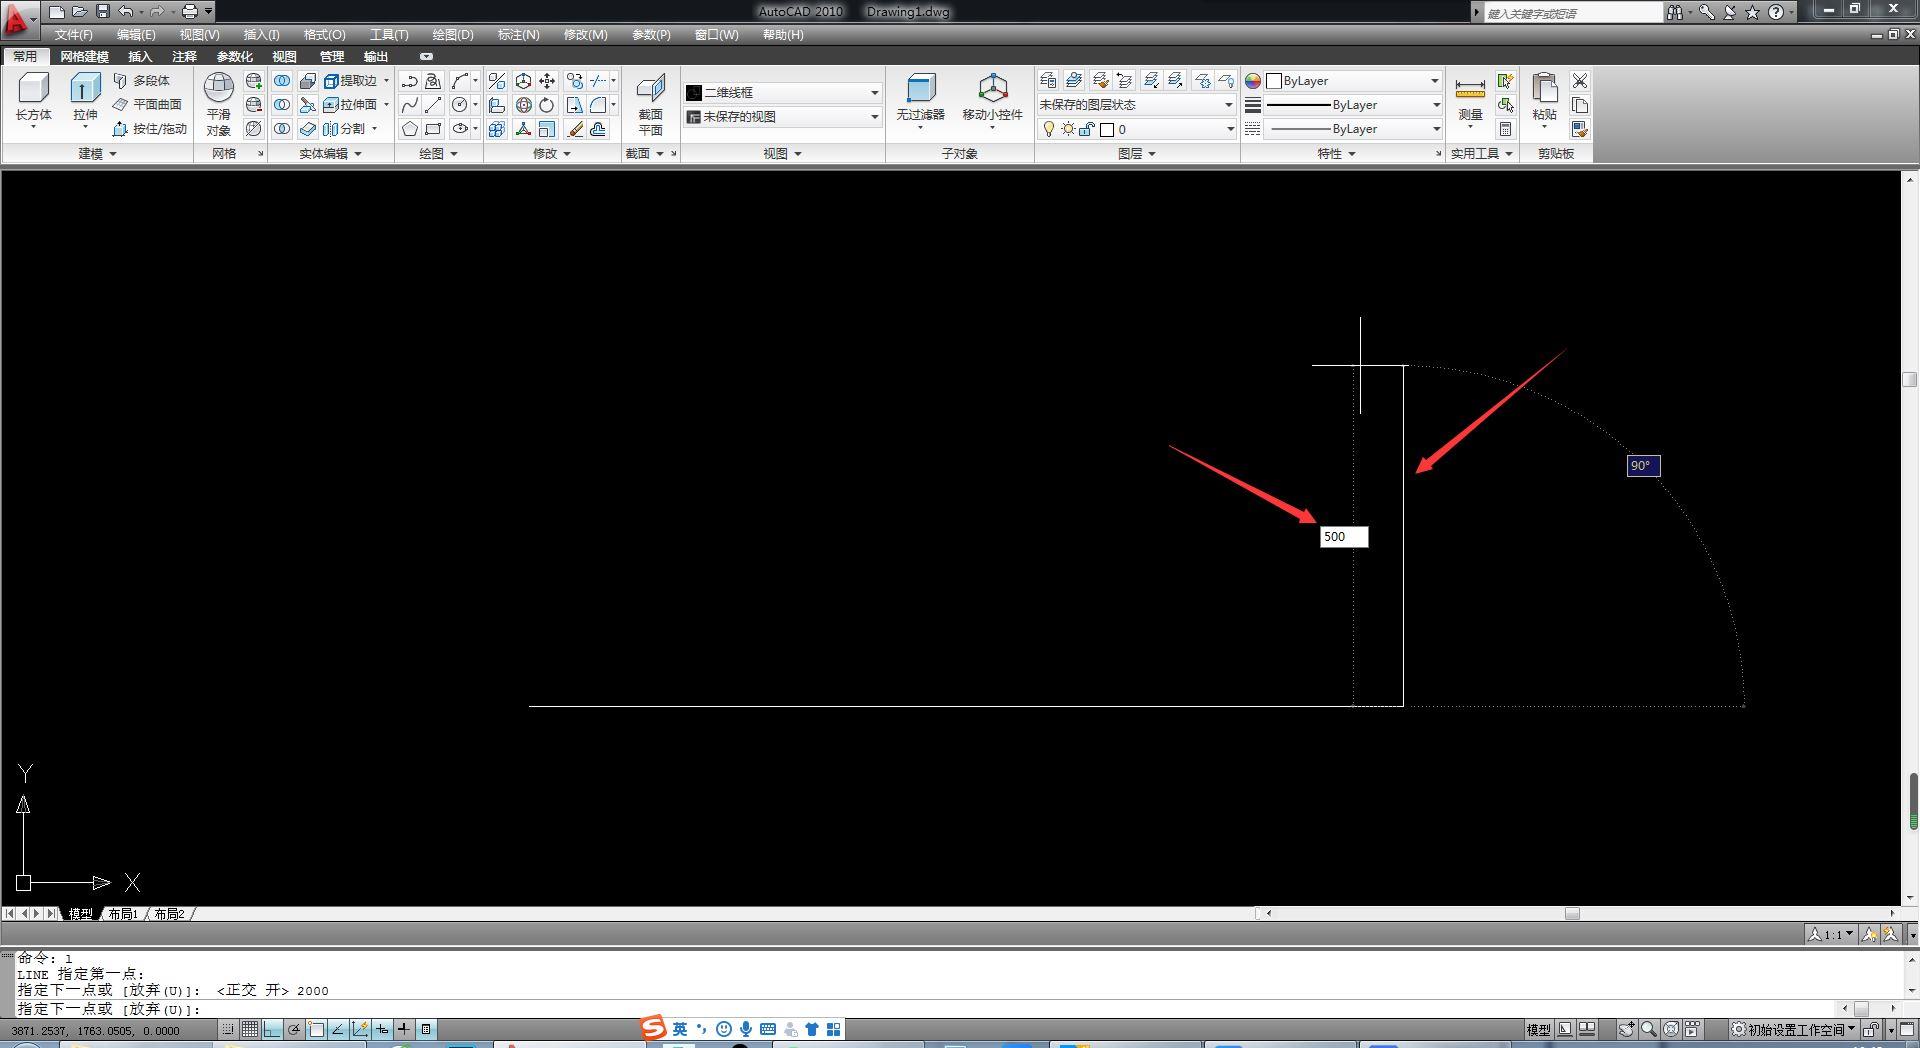Open the 文件(F) menu
1920x1048 pixels.
74,34
